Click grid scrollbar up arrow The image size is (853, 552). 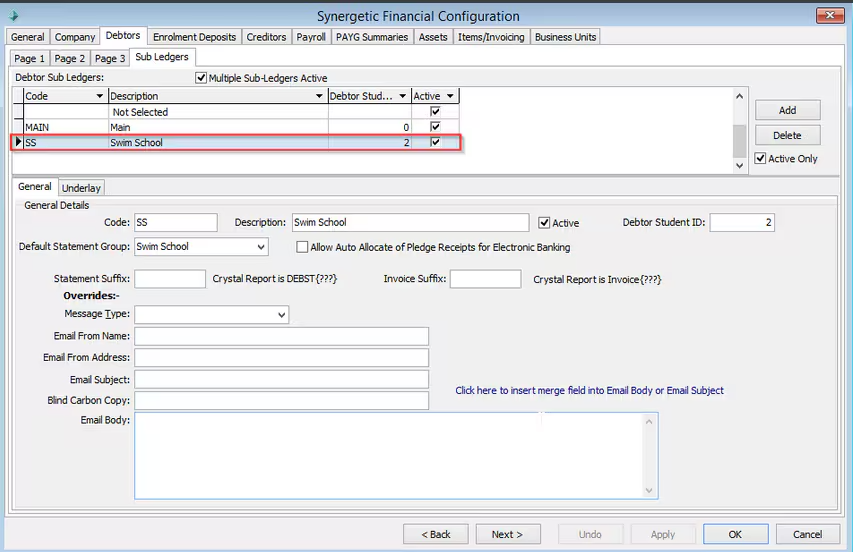[x=739, y=96]
